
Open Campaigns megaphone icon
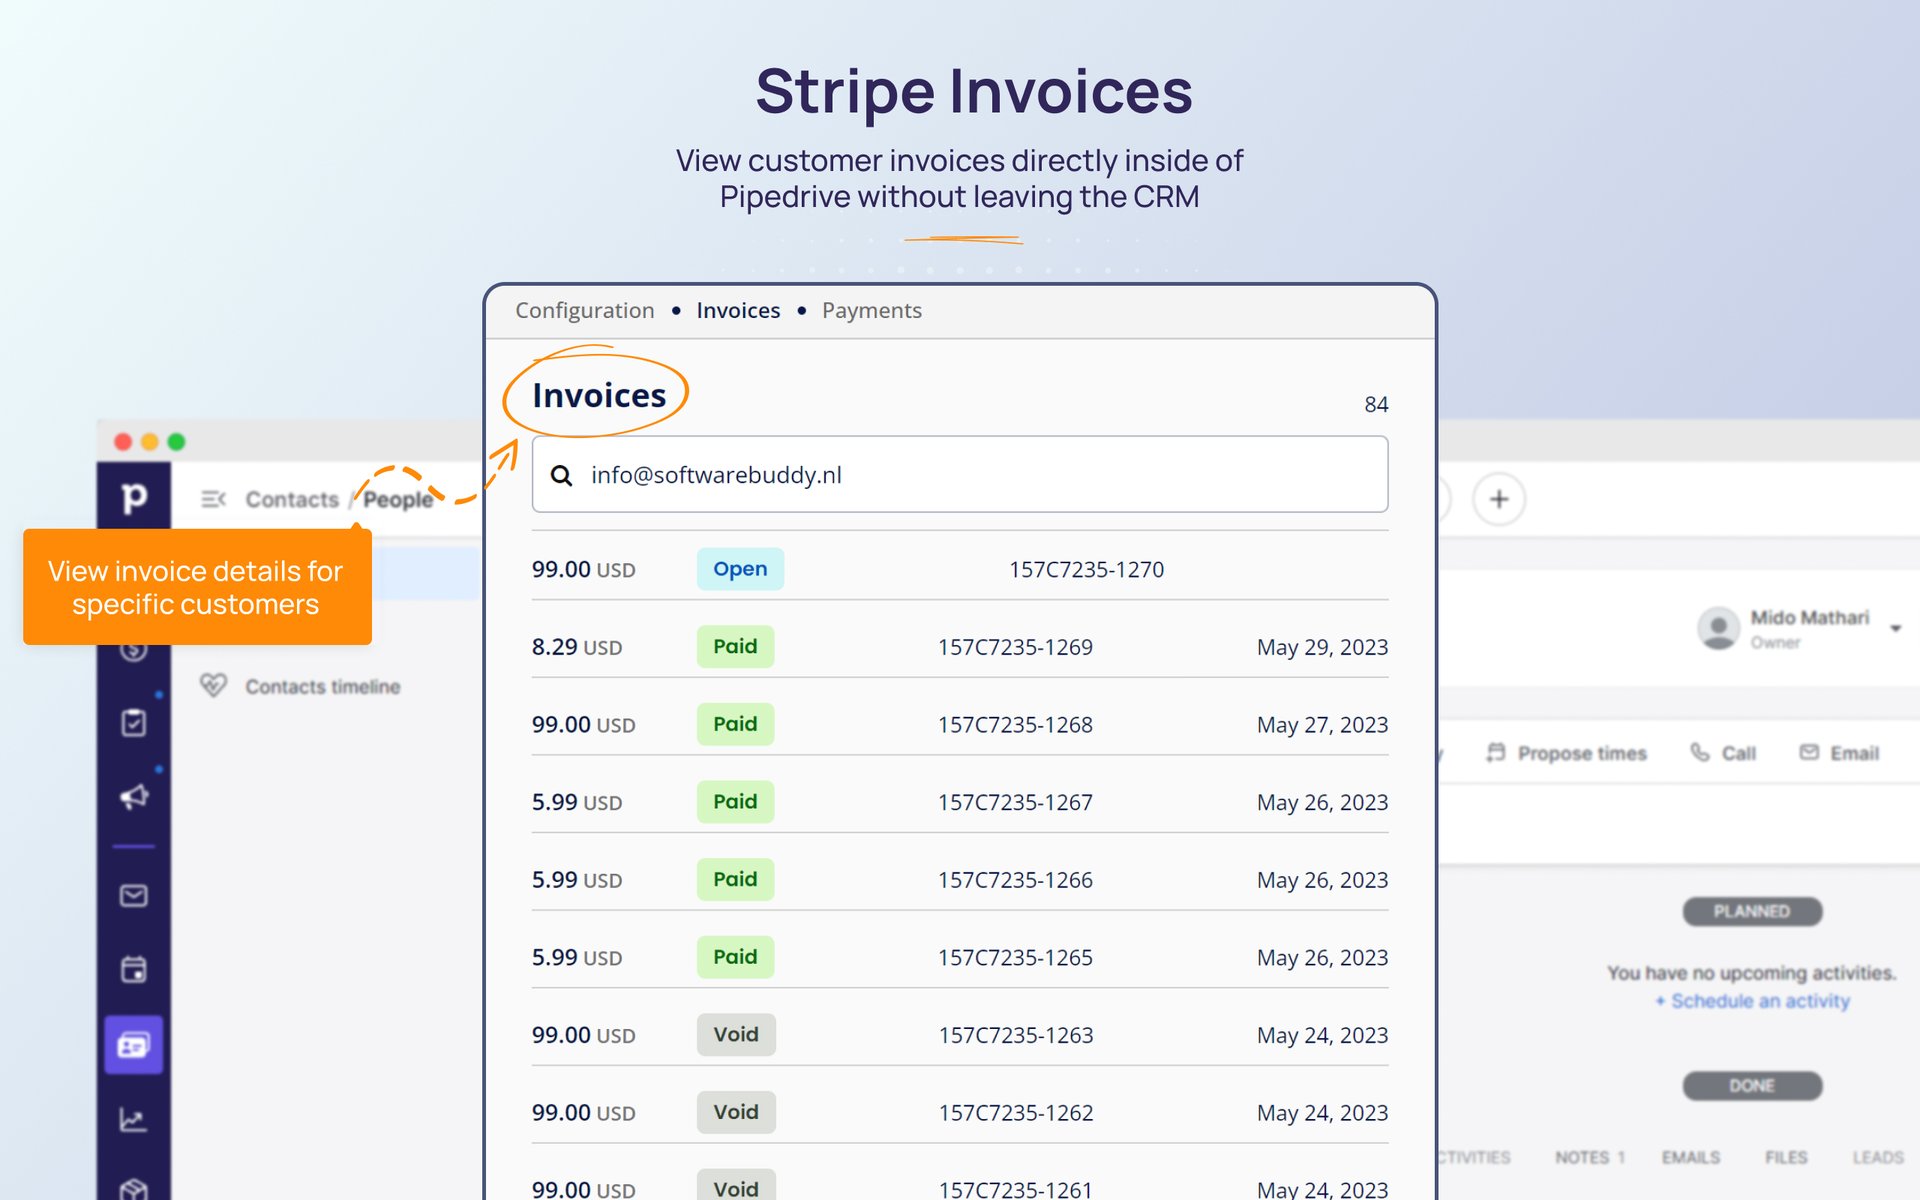pos(134,797)
